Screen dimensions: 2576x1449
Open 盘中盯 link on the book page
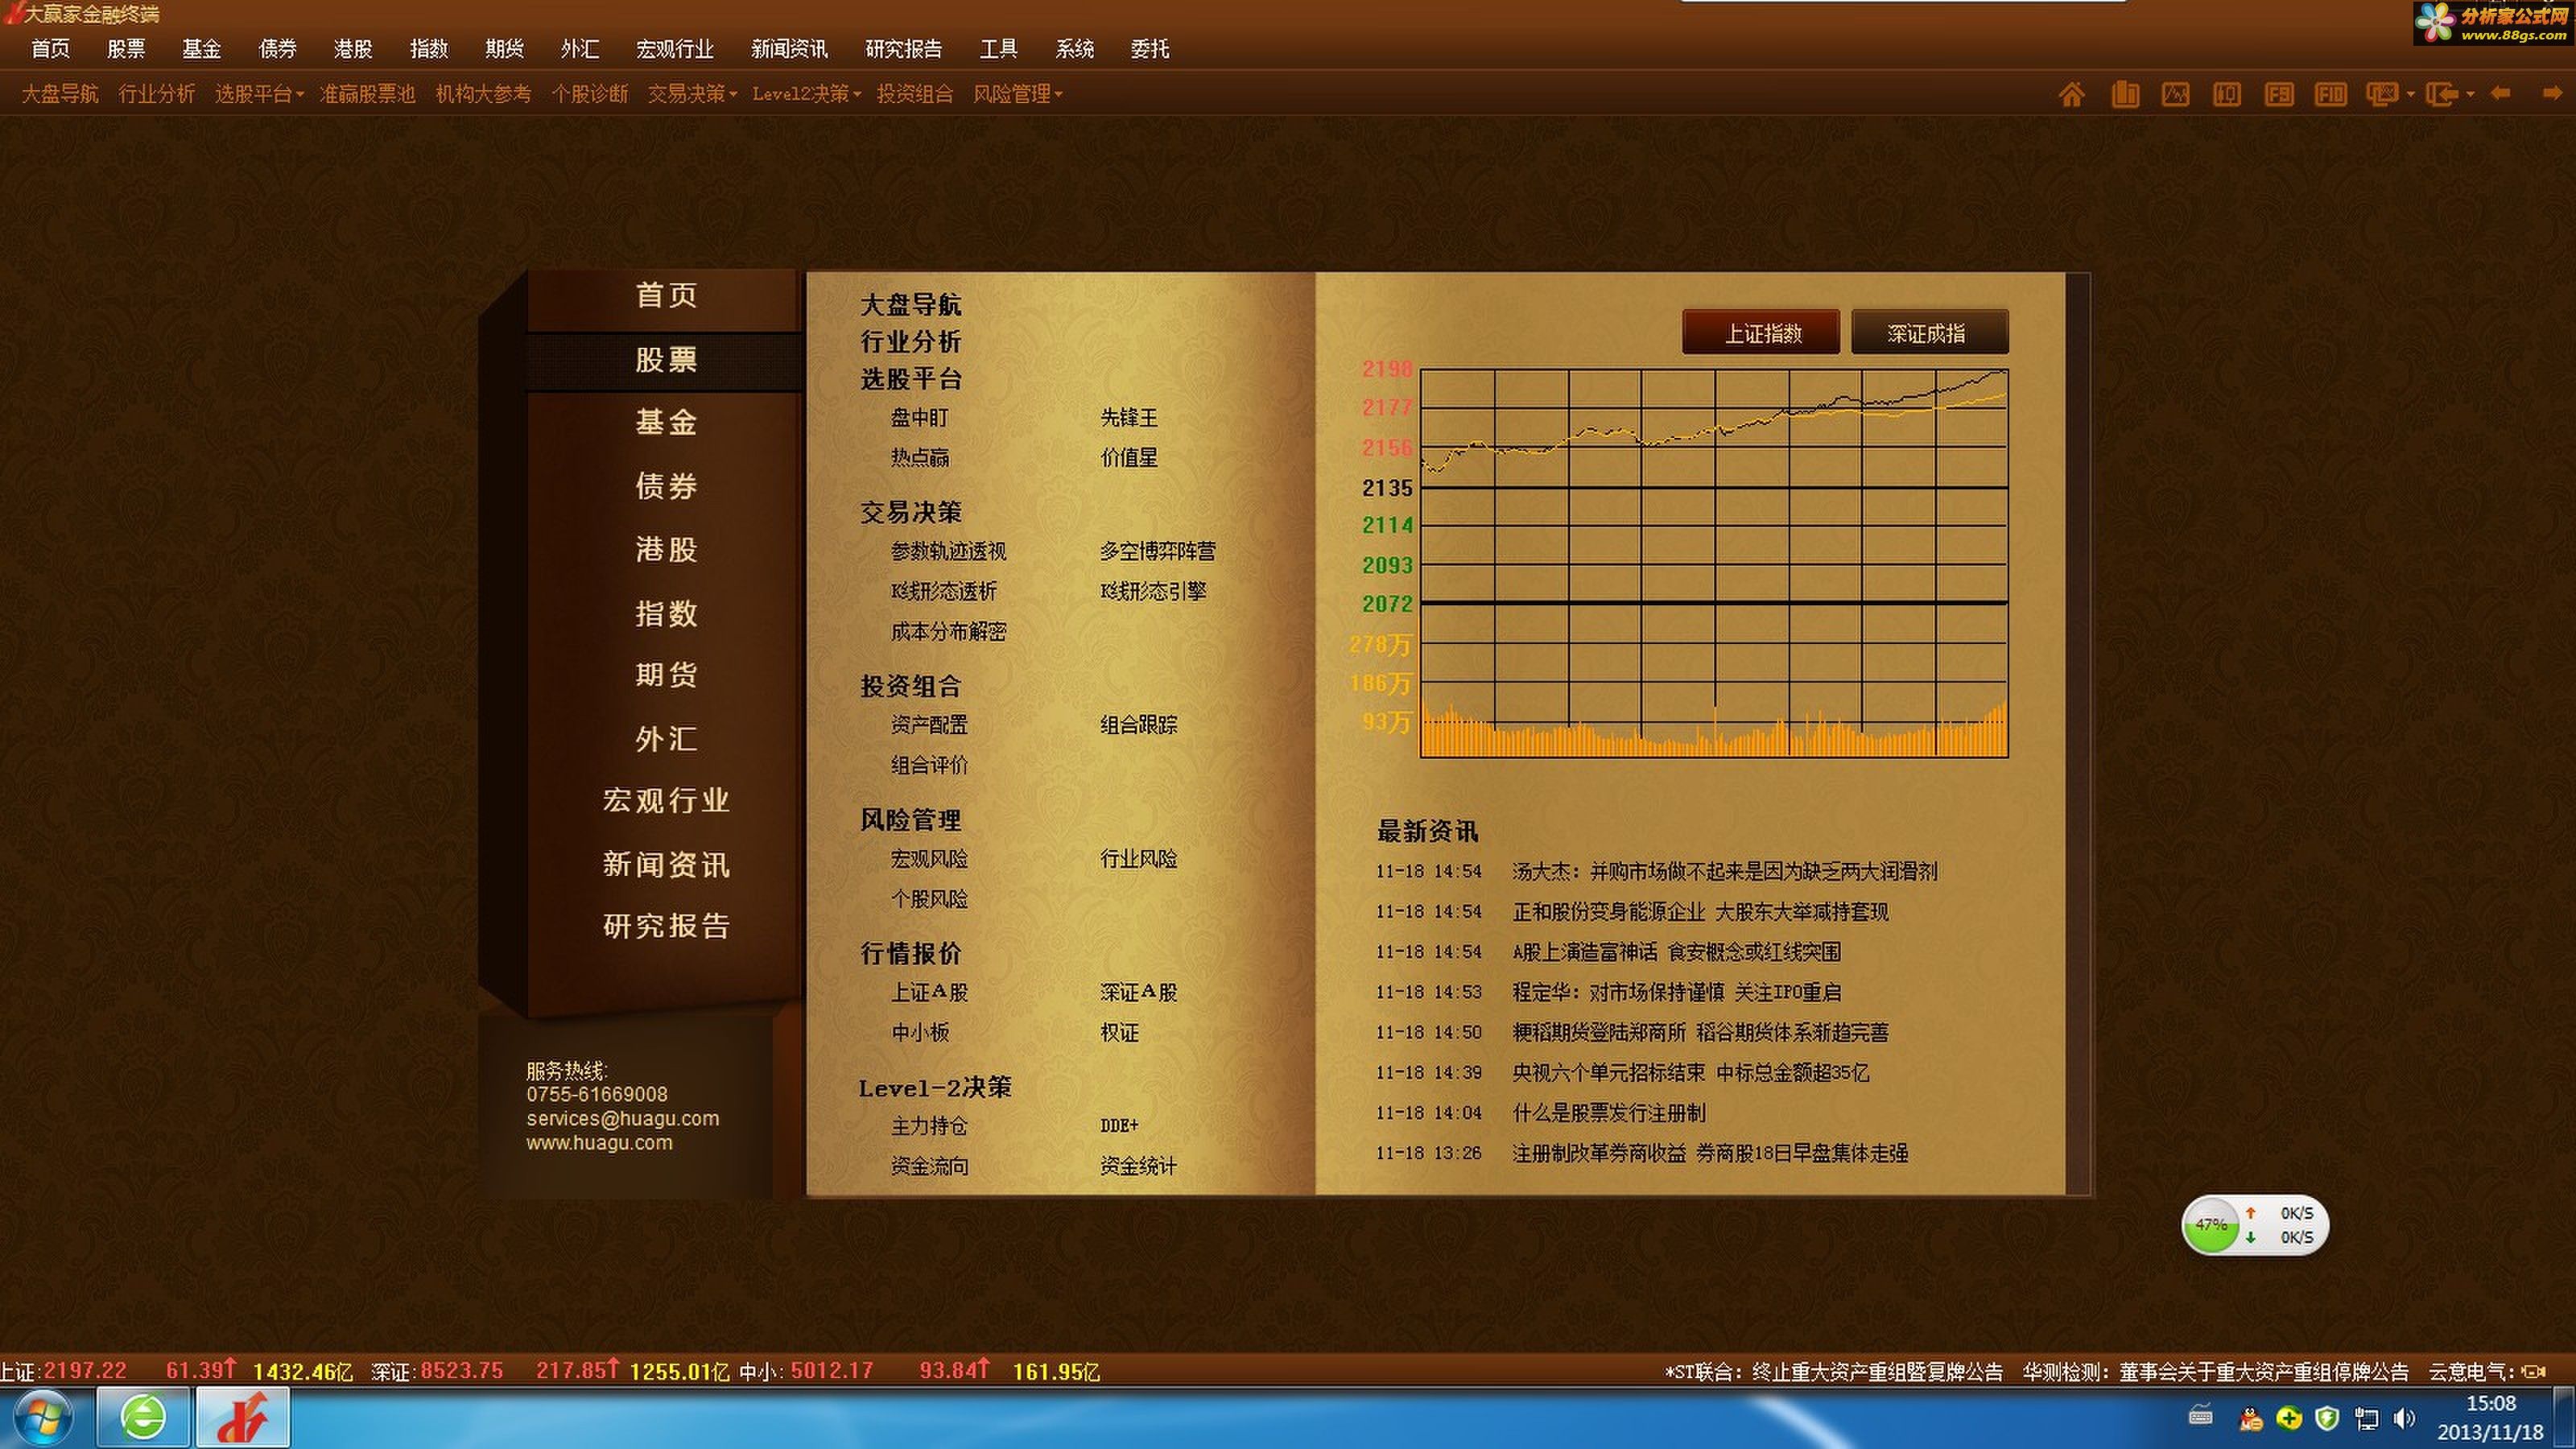(919, 418)
